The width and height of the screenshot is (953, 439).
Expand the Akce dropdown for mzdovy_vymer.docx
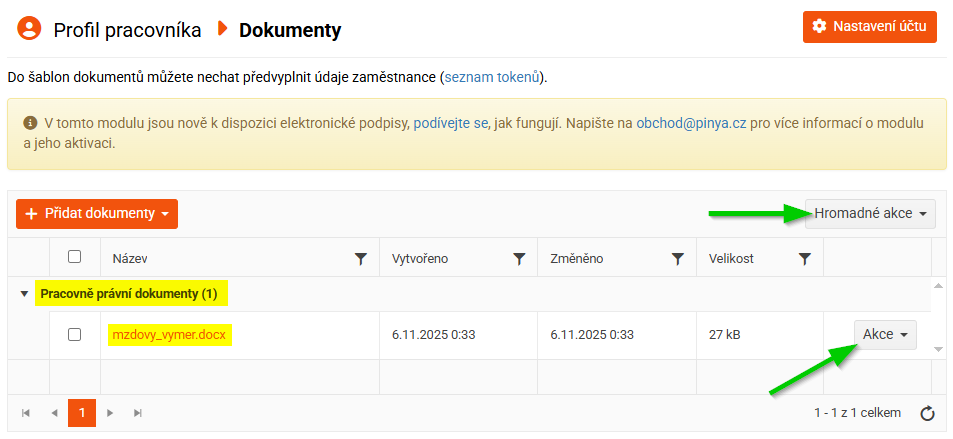885,335
